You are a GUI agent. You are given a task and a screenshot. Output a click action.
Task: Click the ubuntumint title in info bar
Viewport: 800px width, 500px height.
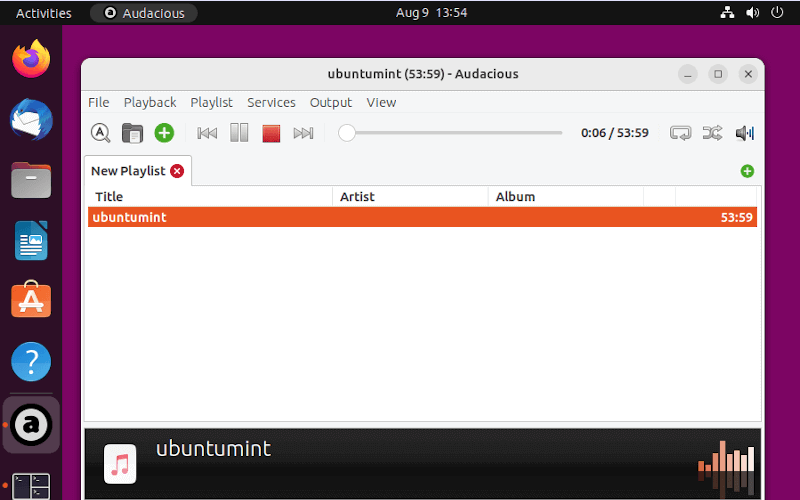(x=213, y=449)
